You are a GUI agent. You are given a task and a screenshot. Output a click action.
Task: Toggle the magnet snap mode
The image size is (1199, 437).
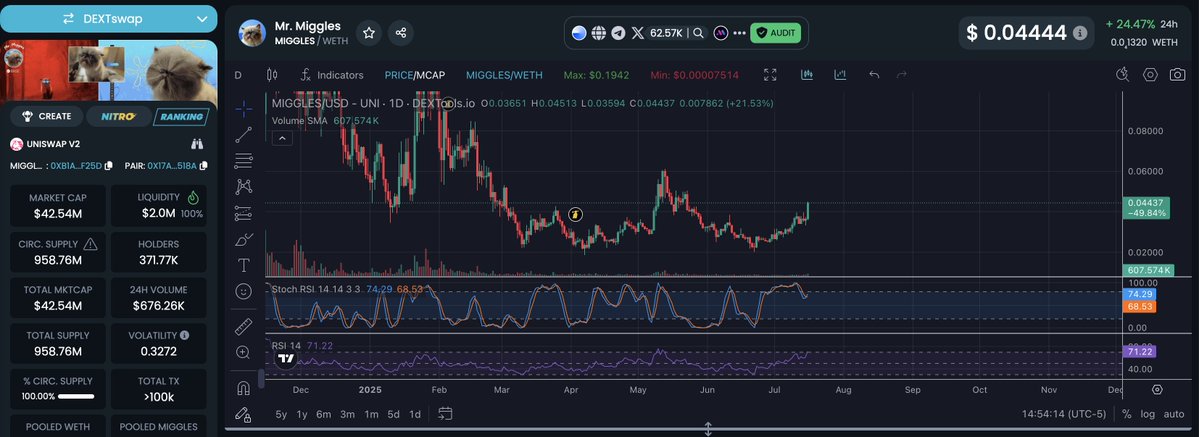[x=244, y=387]
